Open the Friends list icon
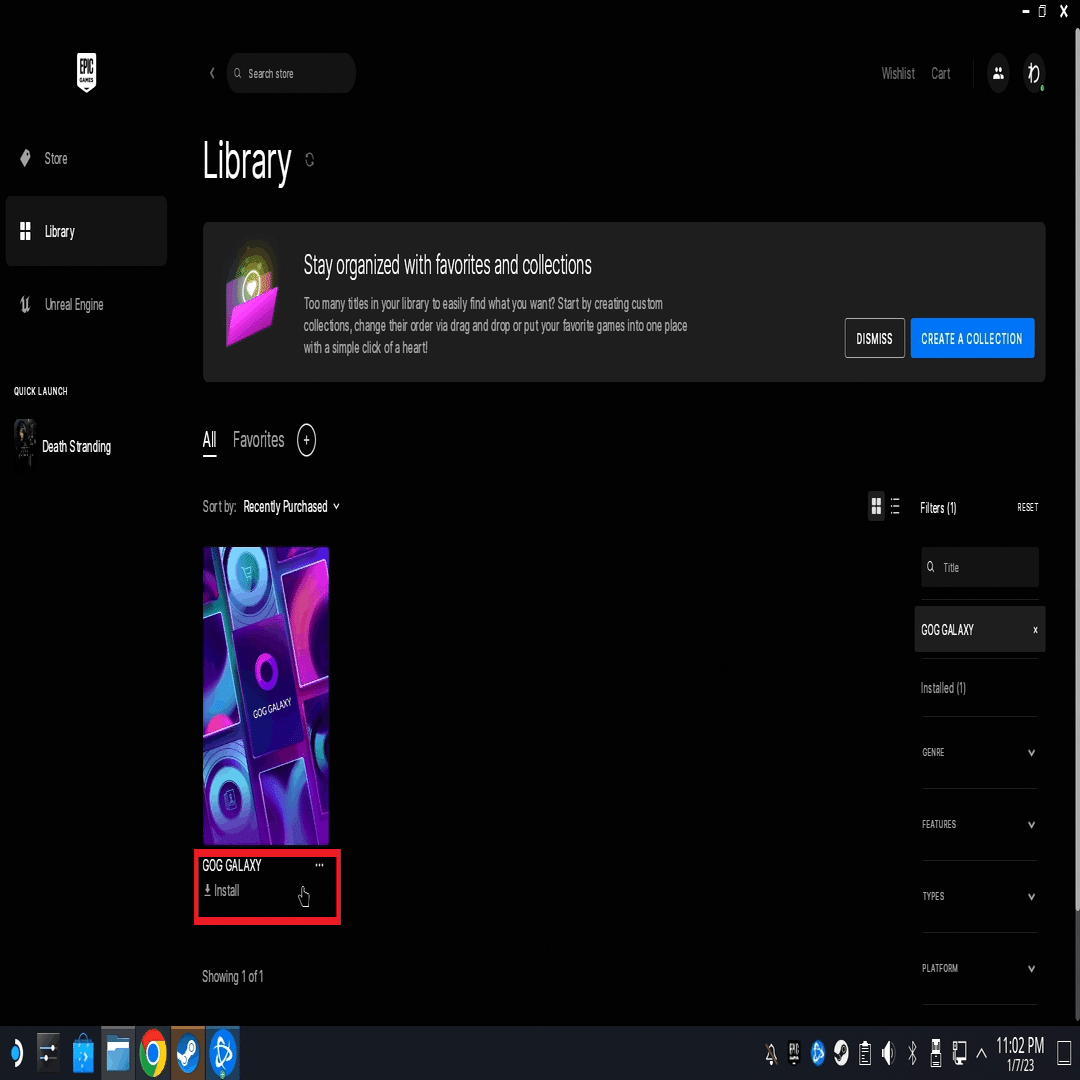Screen dimensions: 1080x1080 (997, 73)
